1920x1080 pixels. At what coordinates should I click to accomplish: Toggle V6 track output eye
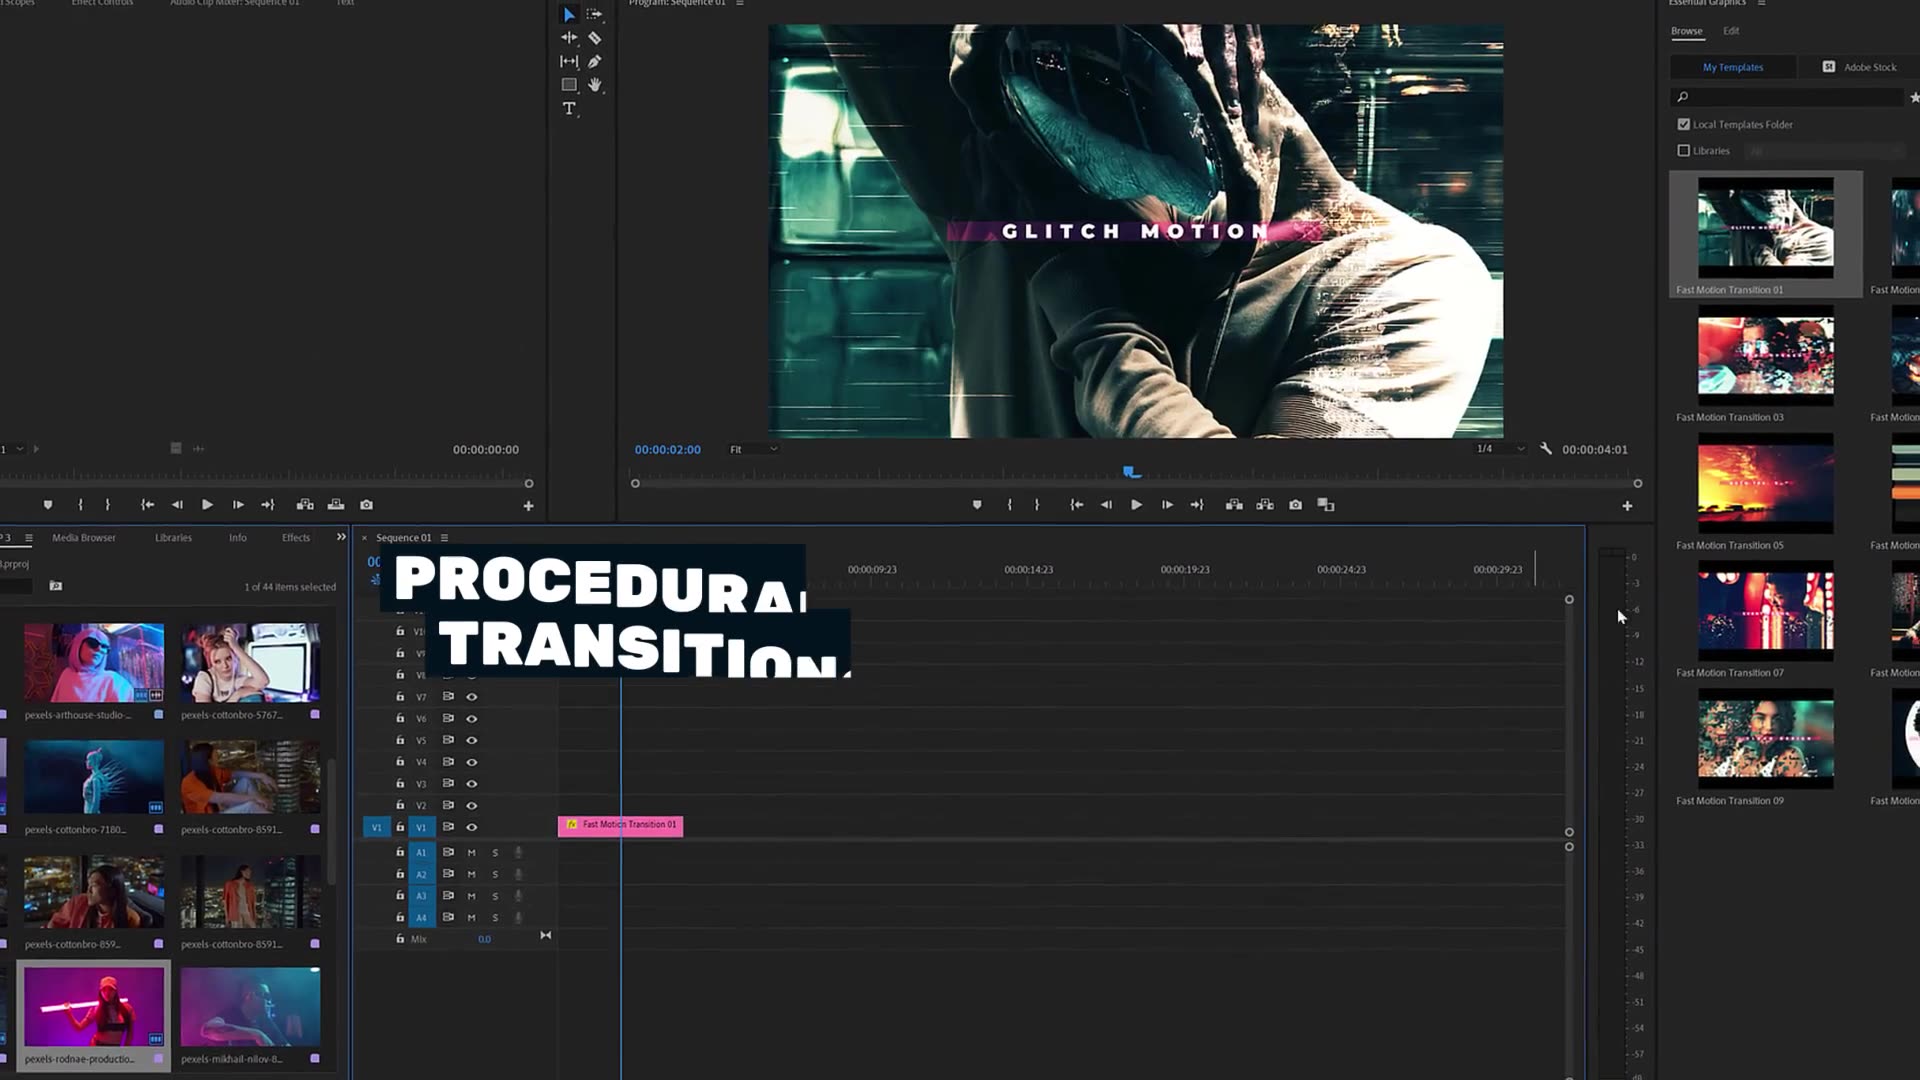472,719
